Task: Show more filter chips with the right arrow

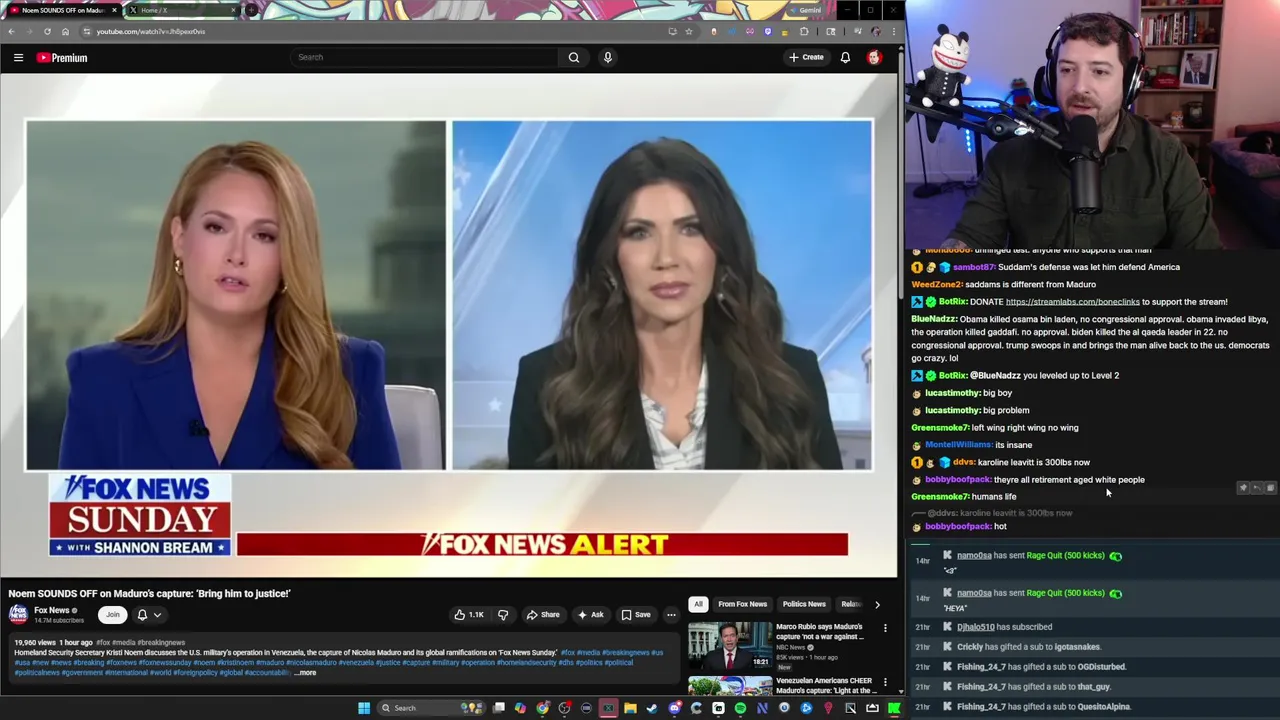Action: (x=877, y=604)
